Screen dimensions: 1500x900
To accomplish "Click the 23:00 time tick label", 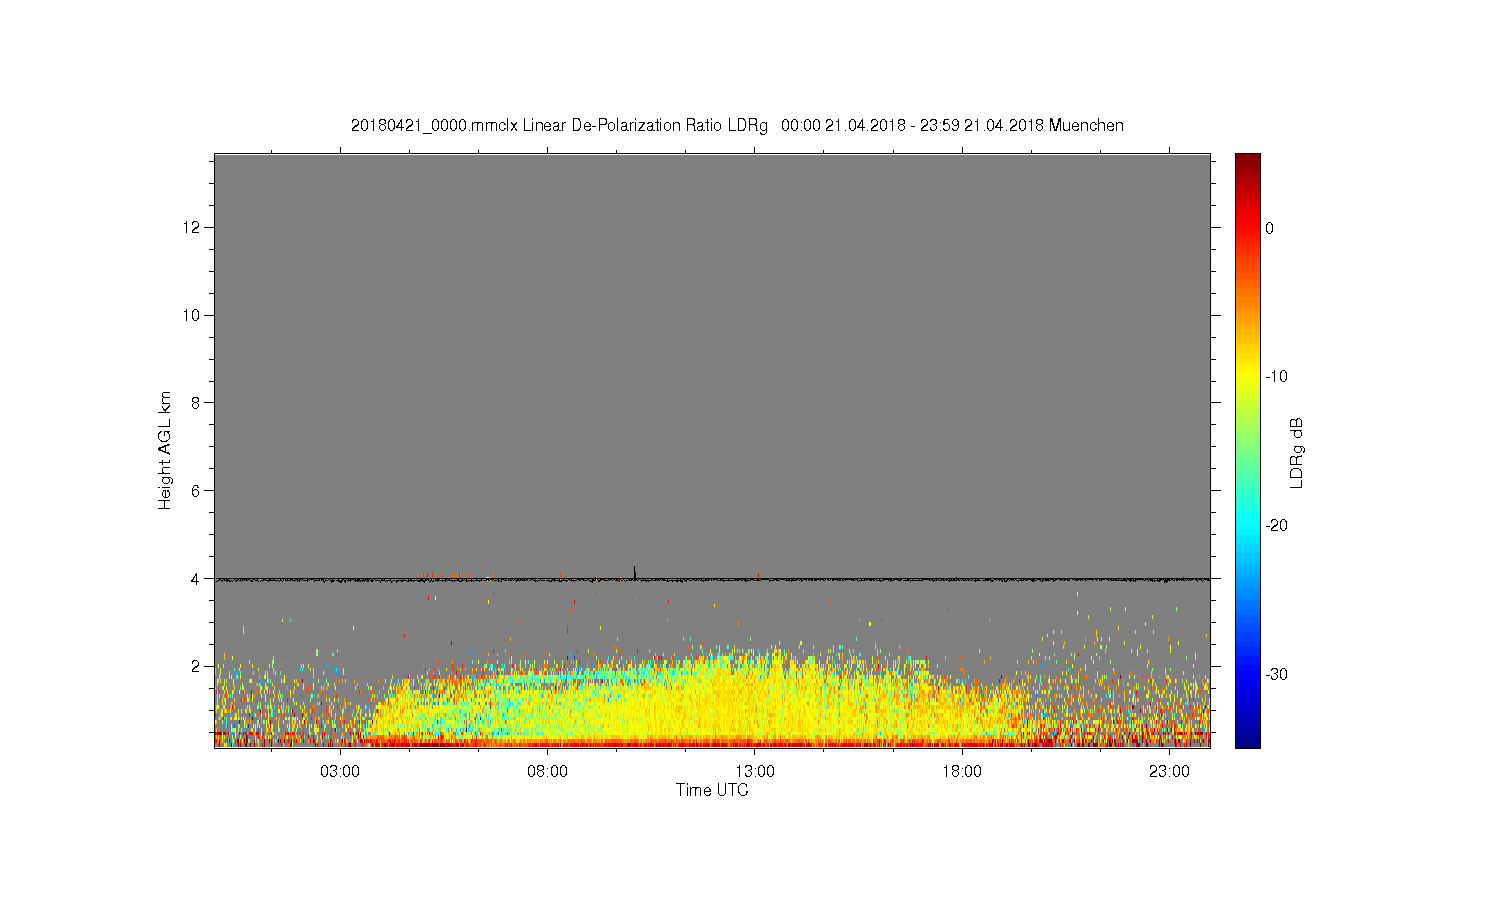I will pos(1169,772).
